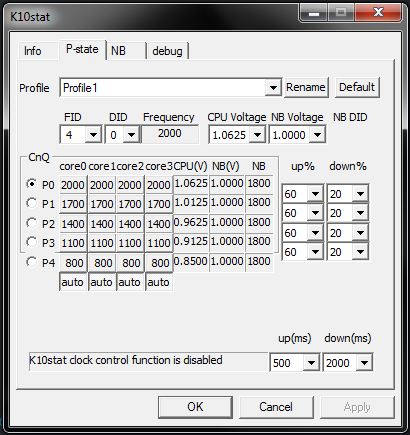Expand the CPU Voltage 1.0625 dropdown
The width and height of the screenshot is (410, 435).
257,135
